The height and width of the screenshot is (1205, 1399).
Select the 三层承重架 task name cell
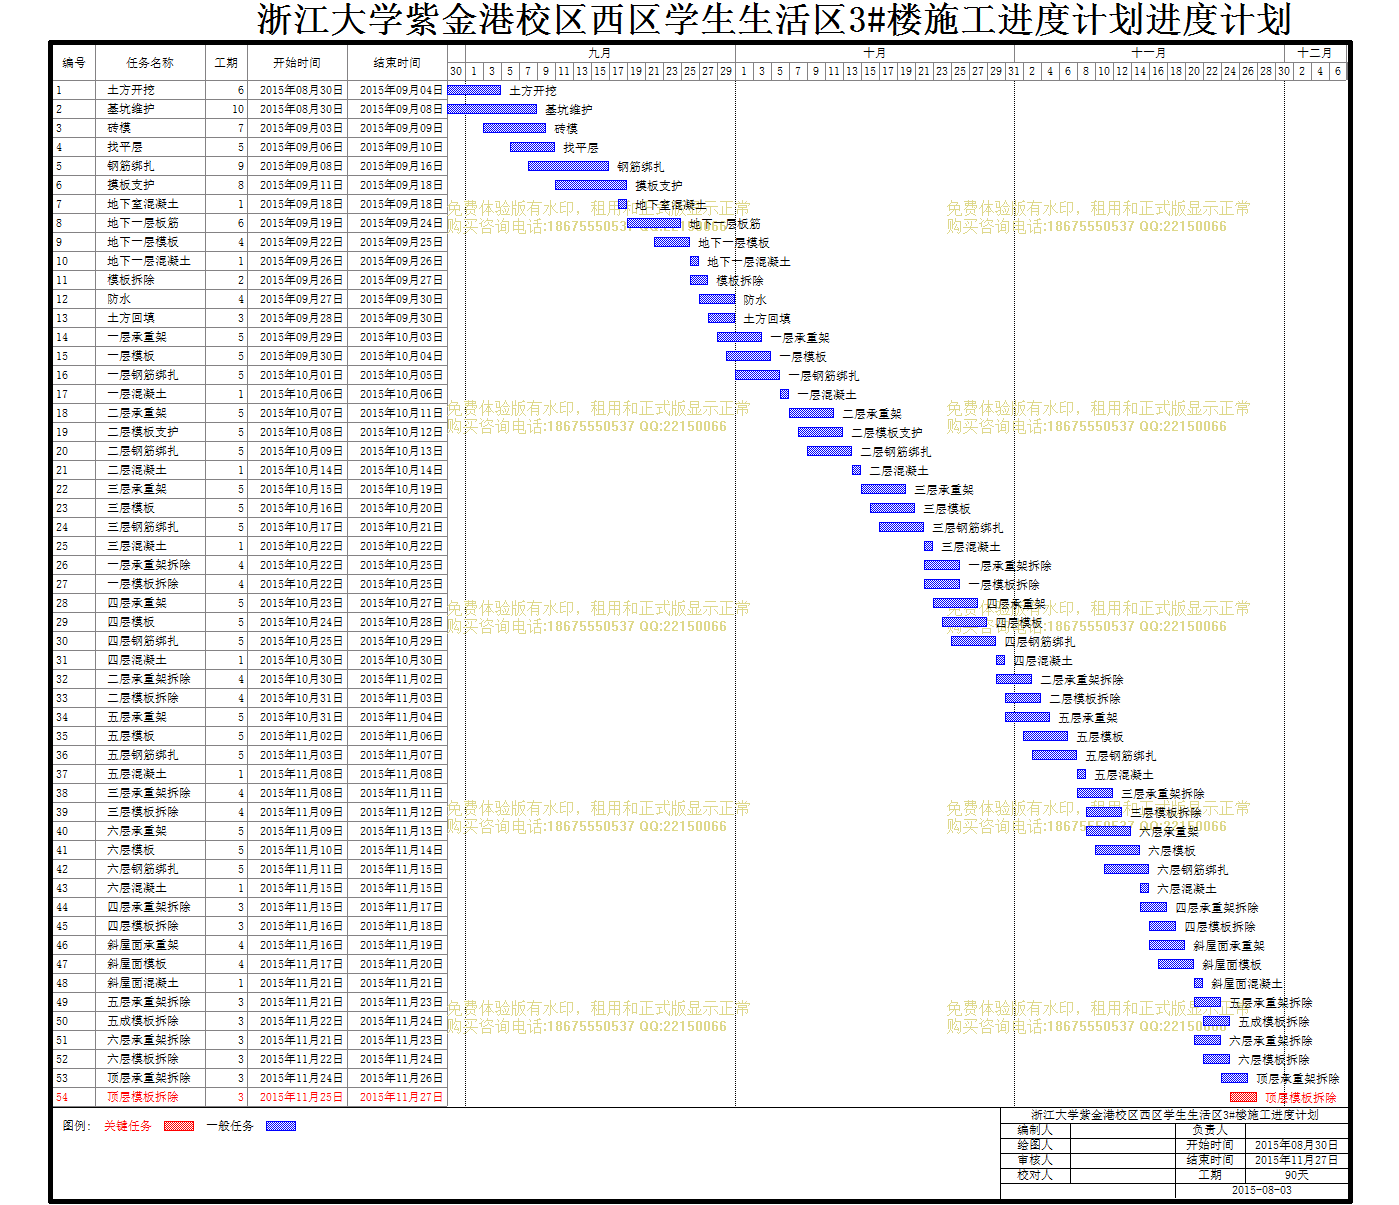pyautogui.click(x=150, y=489)
